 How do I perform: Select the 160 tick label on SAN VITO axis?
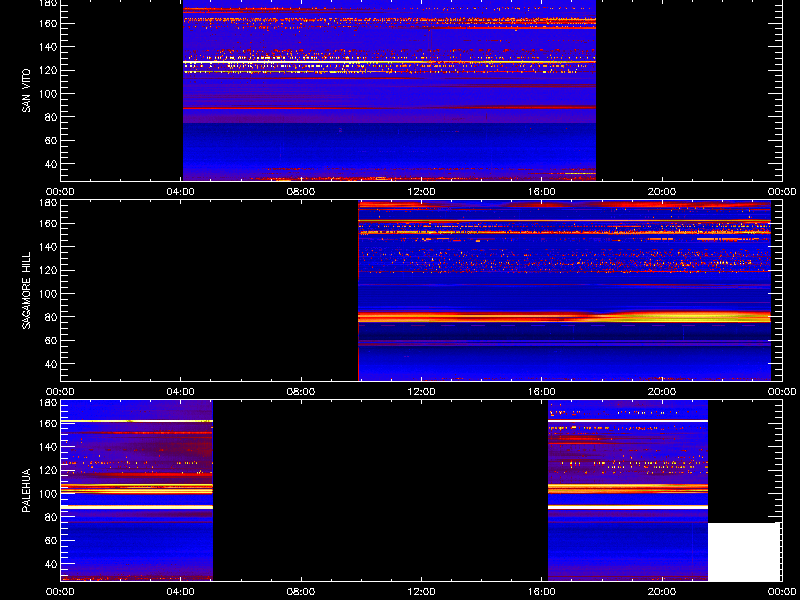[x=47, y=23]
